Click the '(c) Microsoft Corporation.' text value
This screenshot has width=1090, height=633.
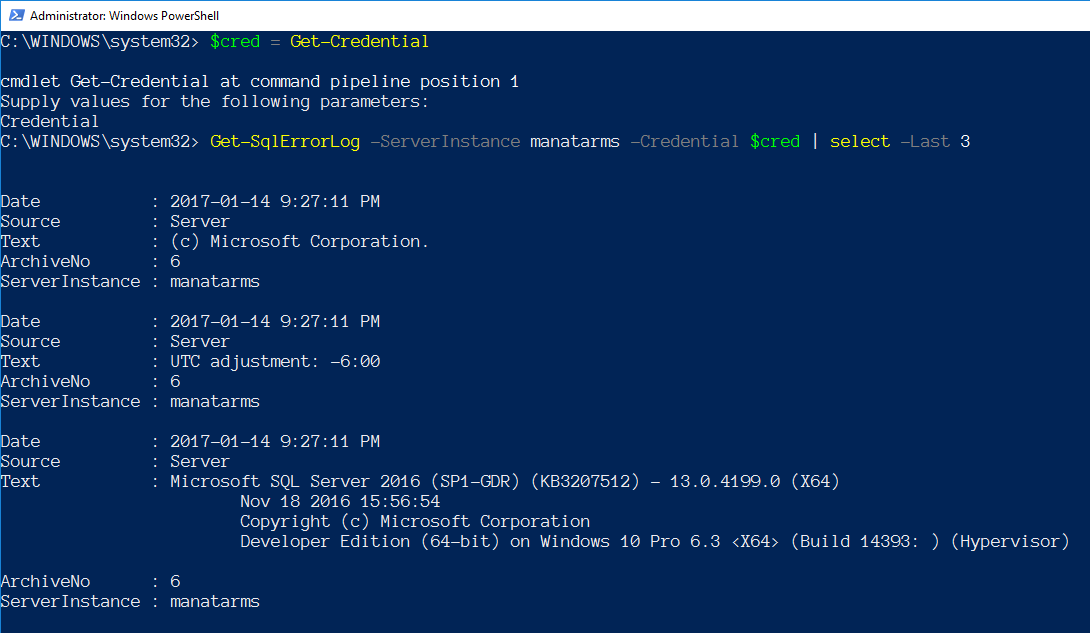(300, 242)
